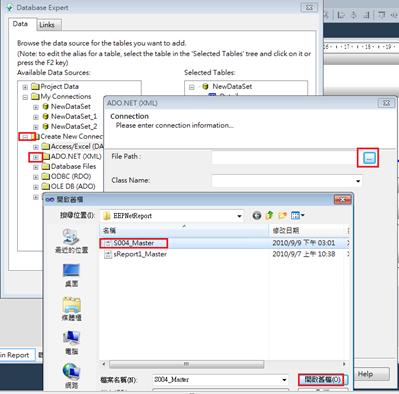Select NewDataSet_2 under My Connections
The height and width of the screenshot is (394, 399).
(x=74, y=127)
